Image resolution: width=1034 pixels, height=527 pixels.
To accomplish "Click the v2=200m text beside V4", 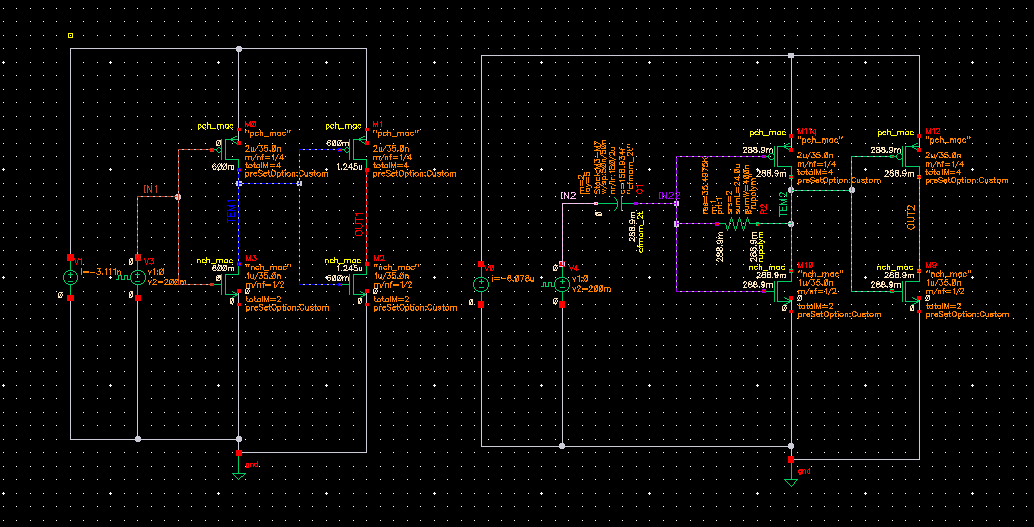I will (590, 290).
